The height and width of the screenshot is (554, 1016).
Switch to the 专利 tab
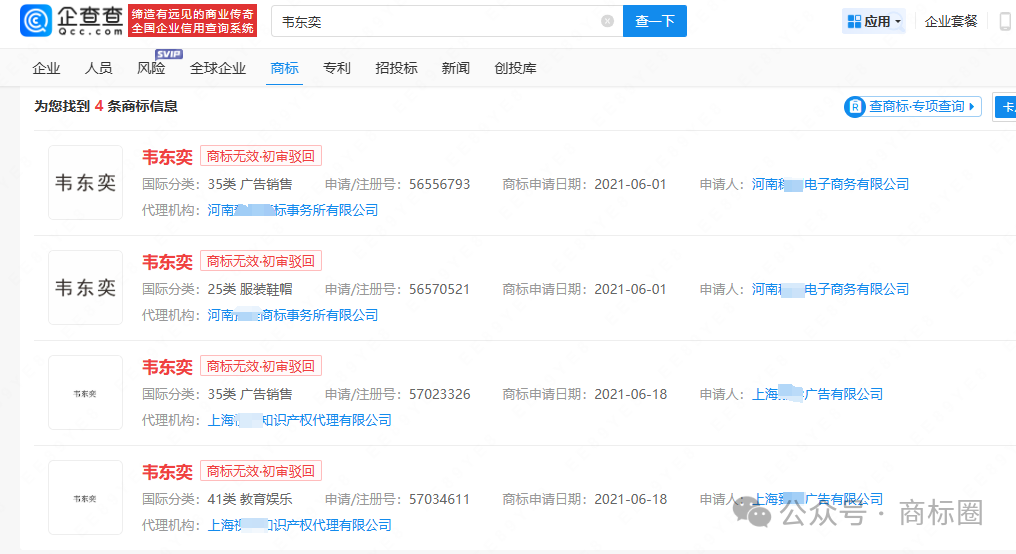click(x=337, y=68)
